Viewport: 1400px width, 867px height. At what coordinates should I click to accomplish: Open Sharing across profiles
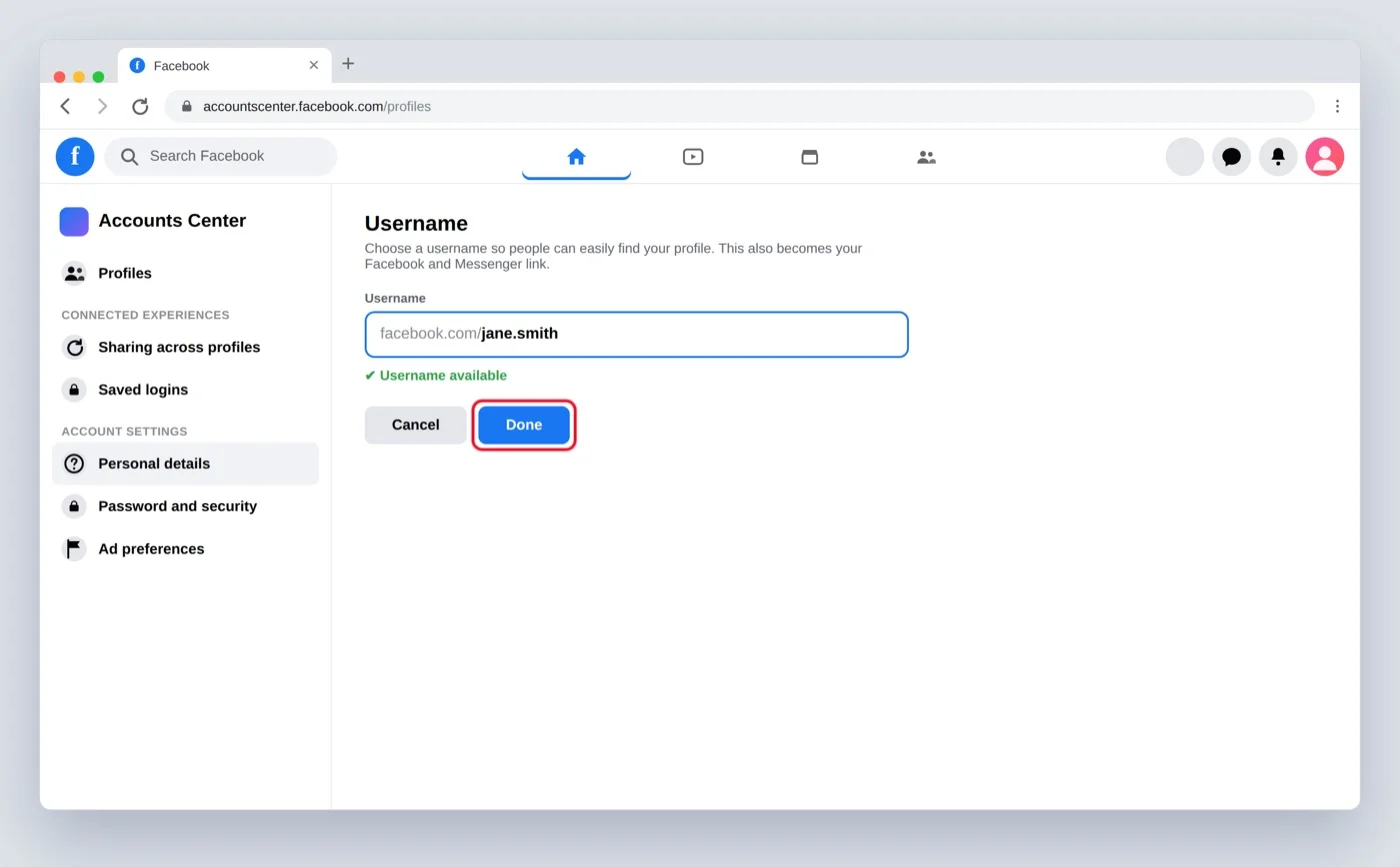point(185,347)
